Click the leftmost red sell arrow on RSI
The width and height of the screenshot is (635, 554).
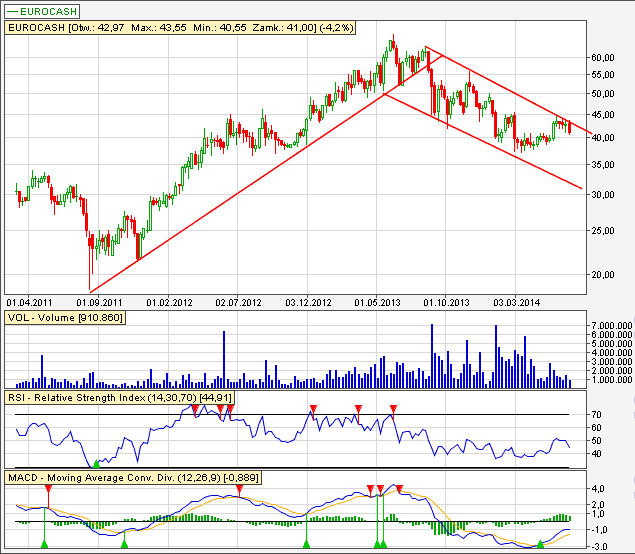[x=196, y=409]
